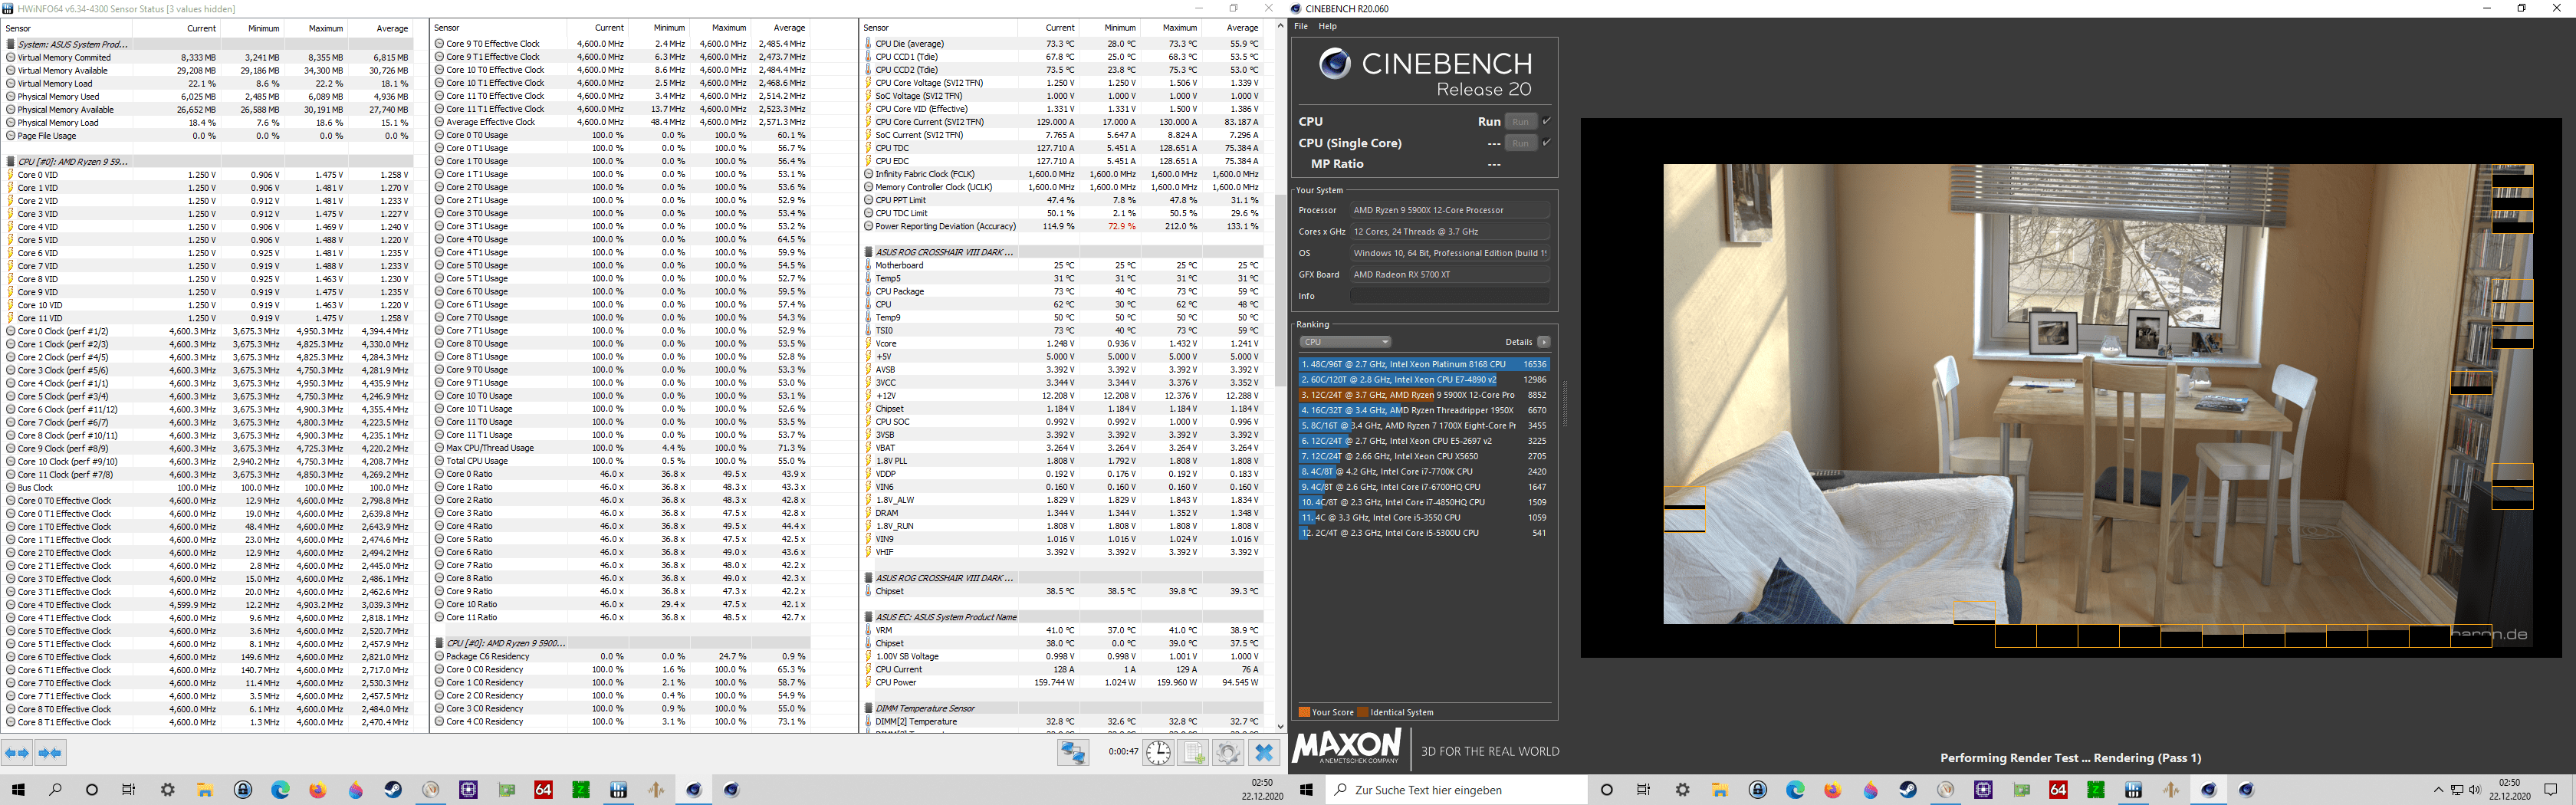Open Task View on the search-box taskbar
Viewport: 2576px width, 805px height.
tap(1644, 790)
